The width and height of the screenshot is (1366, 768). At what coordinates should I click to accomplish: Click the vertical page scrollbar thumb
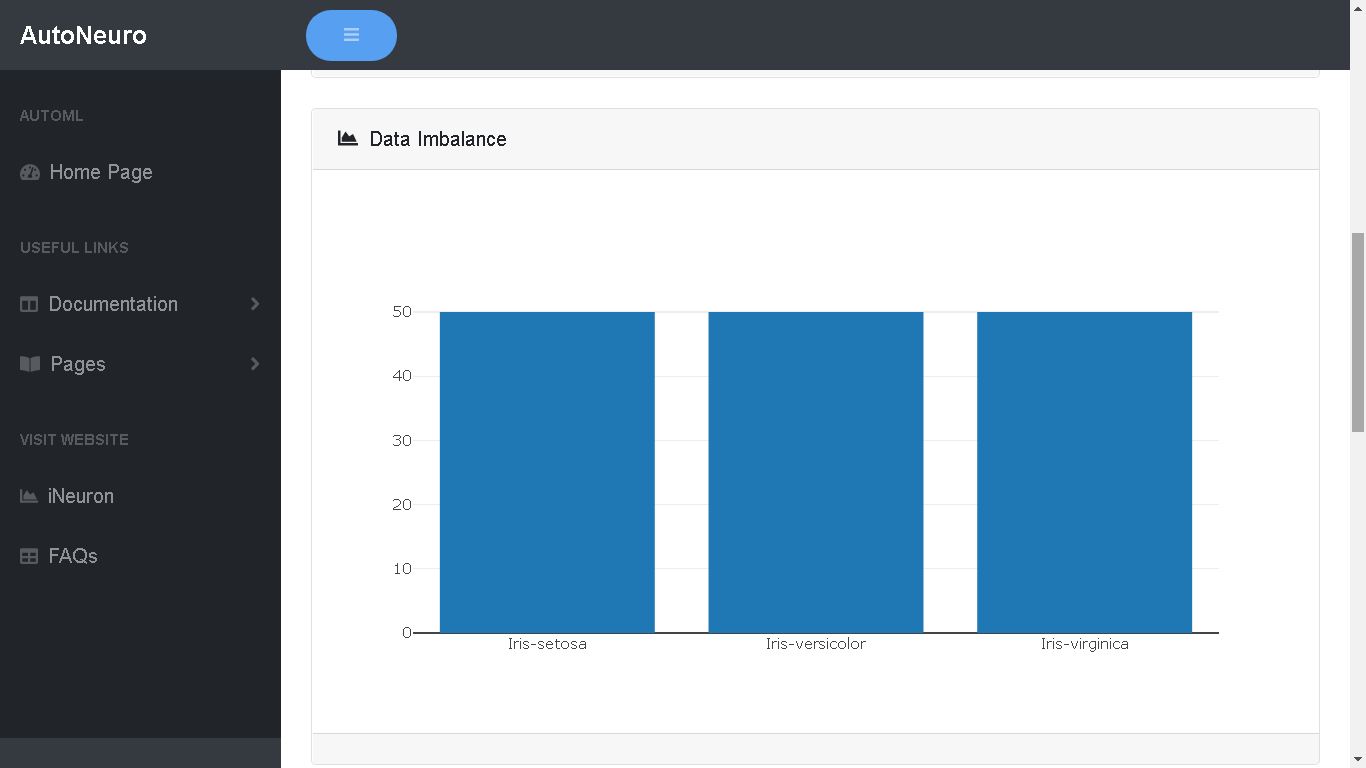click(1357, 332)
